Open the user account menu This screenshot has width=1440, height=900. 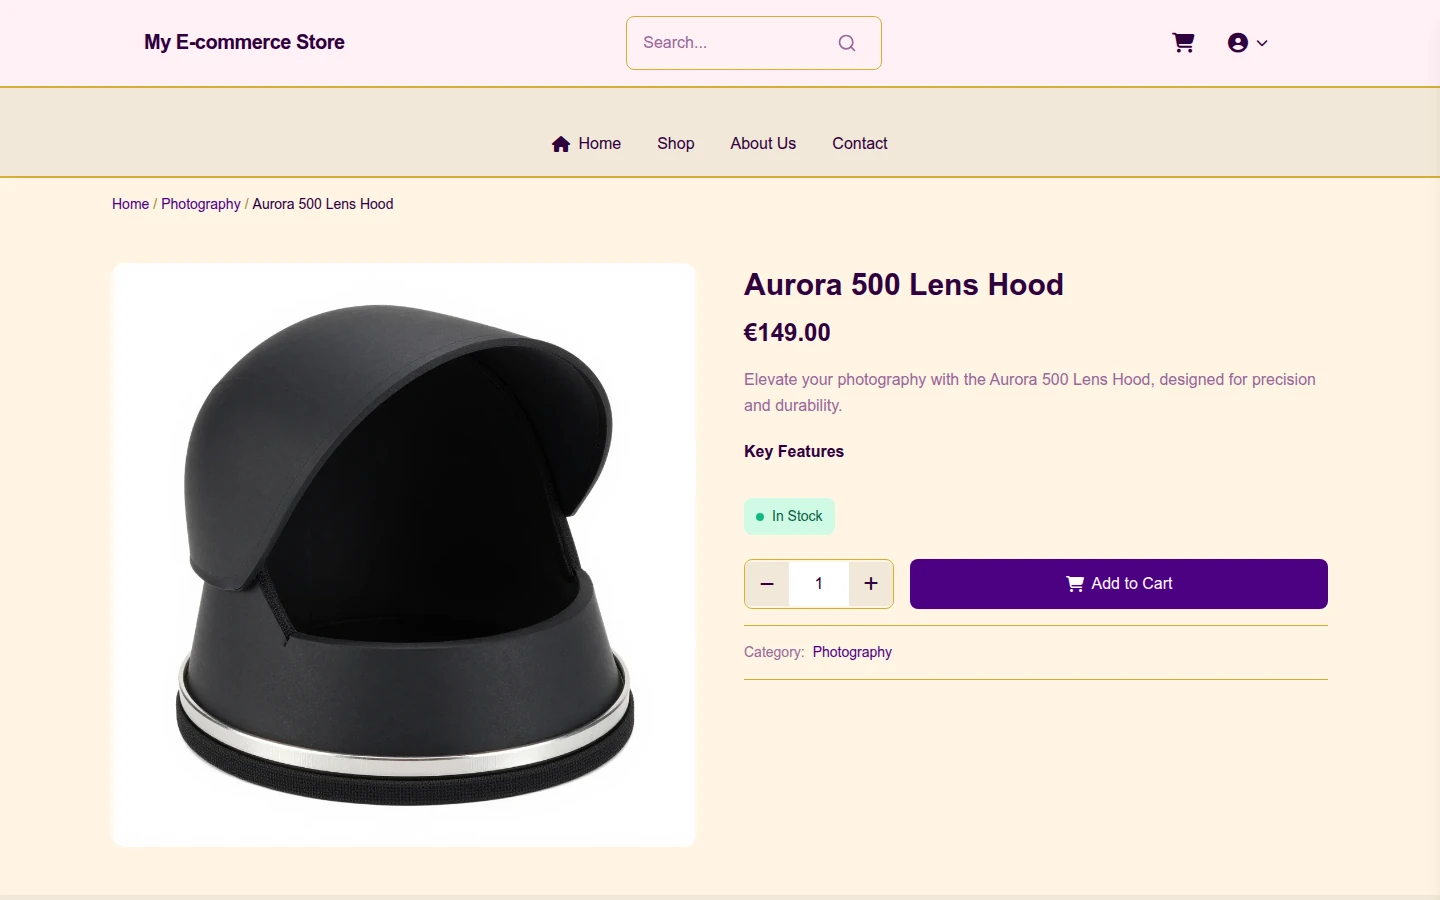coord(1247,43)
